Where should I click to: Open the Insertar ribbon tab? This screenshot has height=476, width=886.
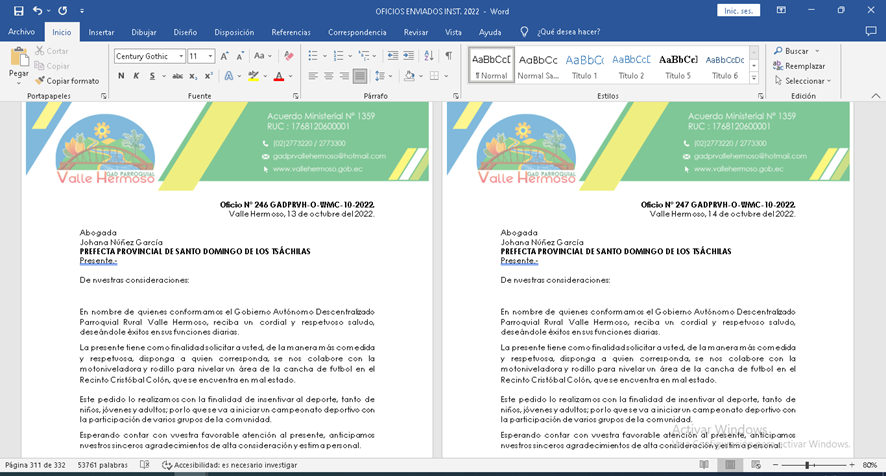click(101, 32)
